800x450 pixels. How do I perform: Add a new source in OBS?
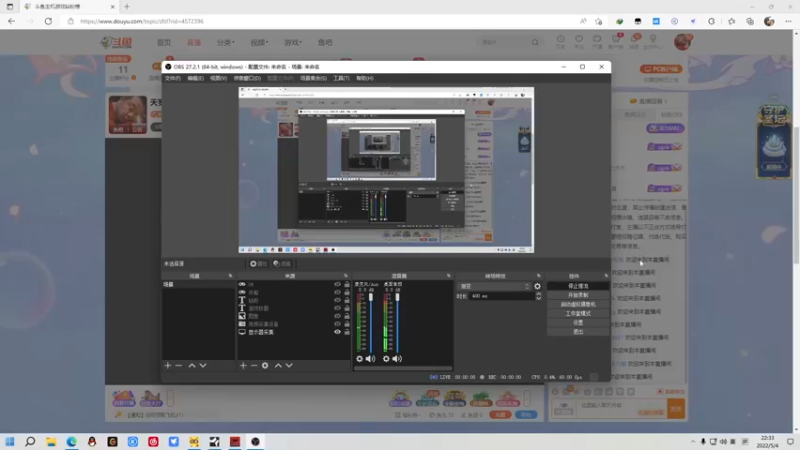243,365
